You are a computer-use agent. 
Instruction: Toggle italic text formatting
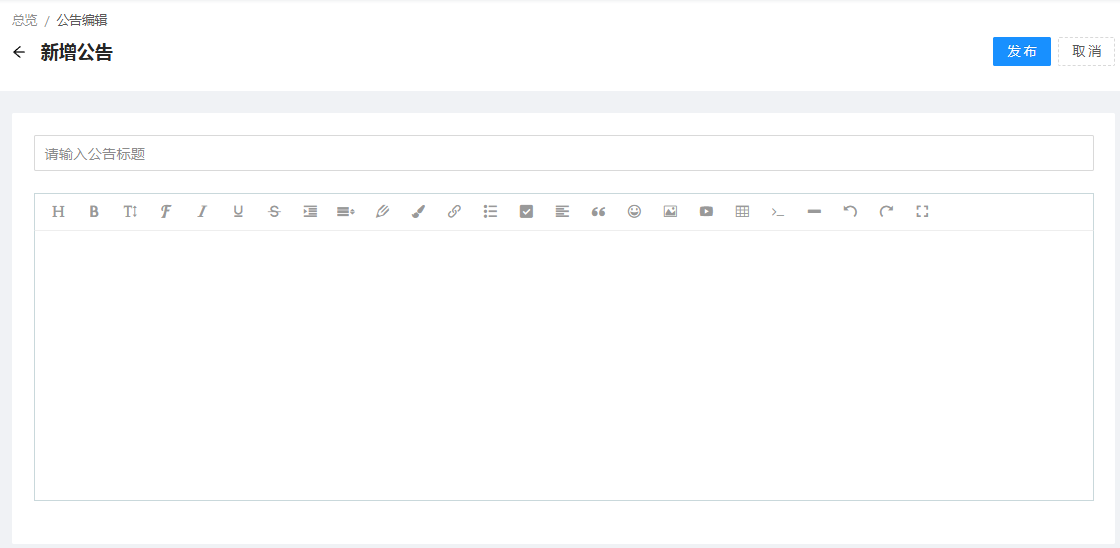pos(202,212)
